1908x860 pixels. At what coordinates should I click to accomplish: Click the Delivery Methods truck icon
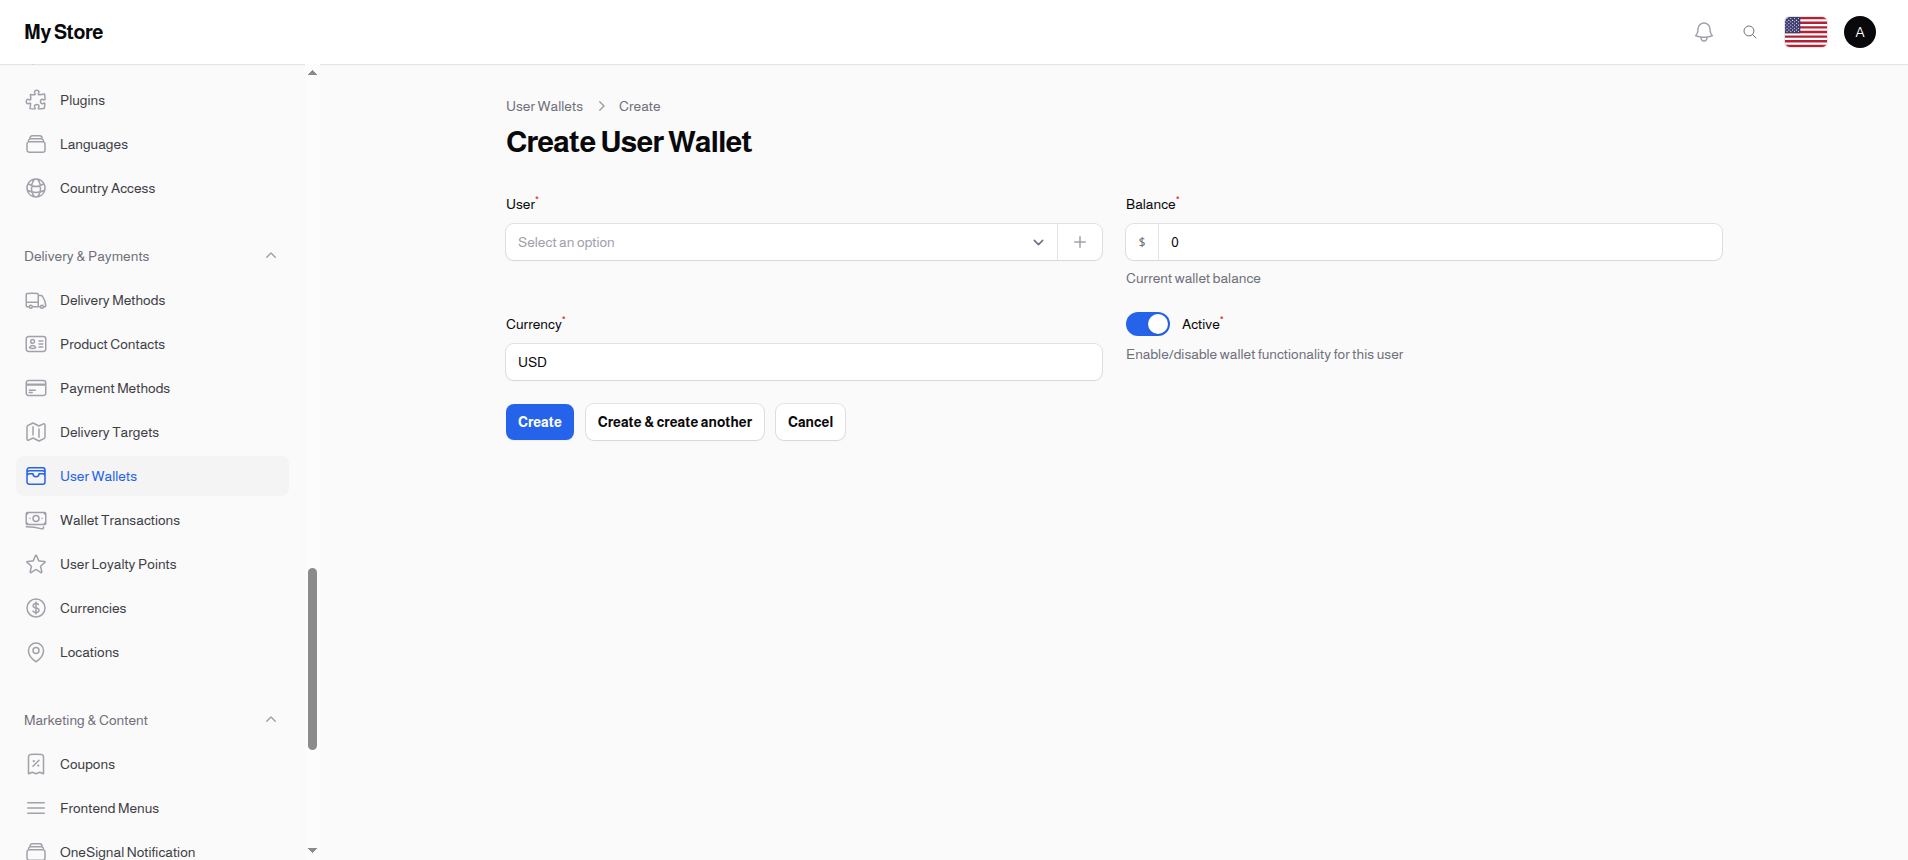[36, 300]
